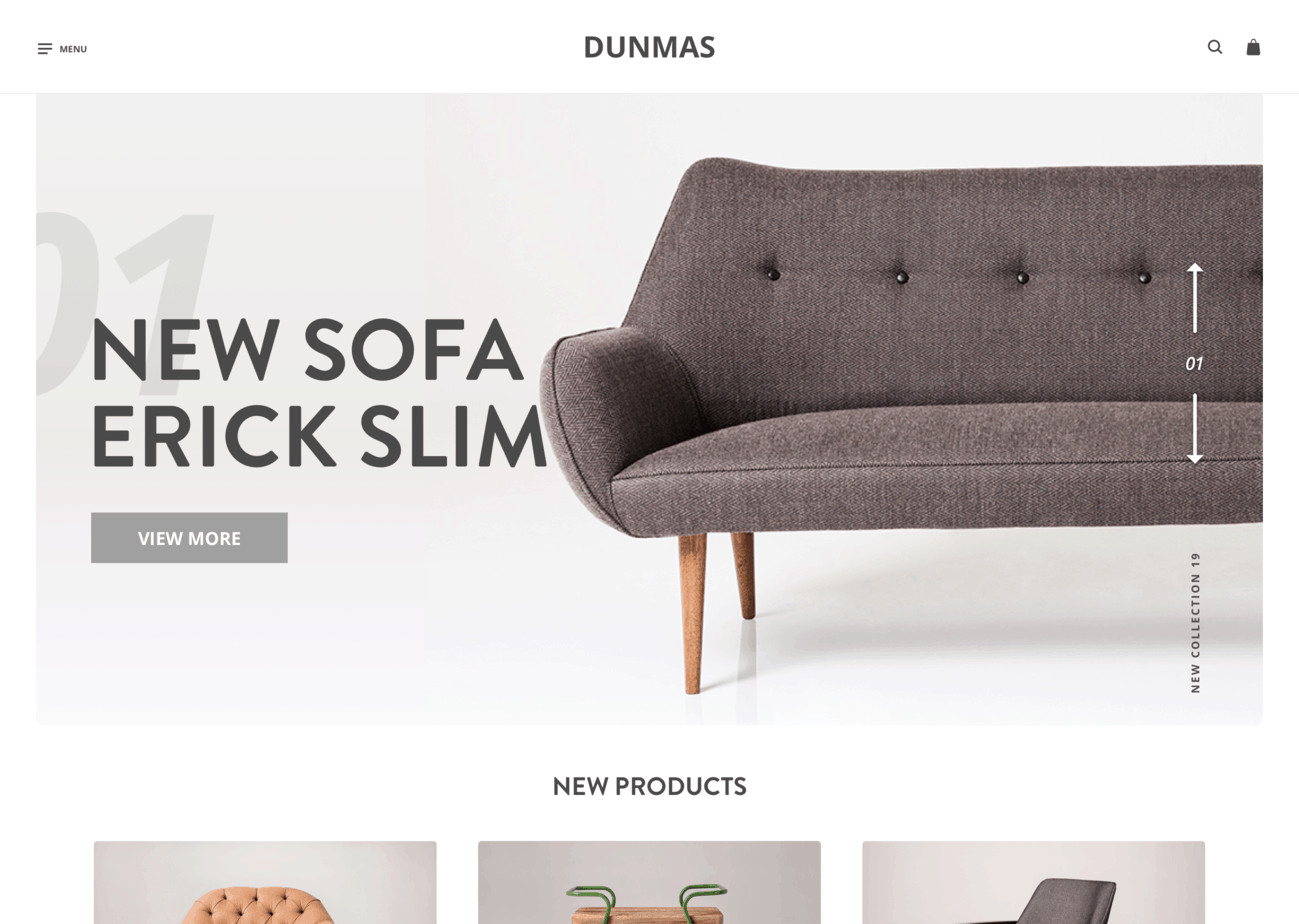The image size is (1299, 924).
Task: Open the tan tufted chair product thumbnail
Action: tap(265, 882)
